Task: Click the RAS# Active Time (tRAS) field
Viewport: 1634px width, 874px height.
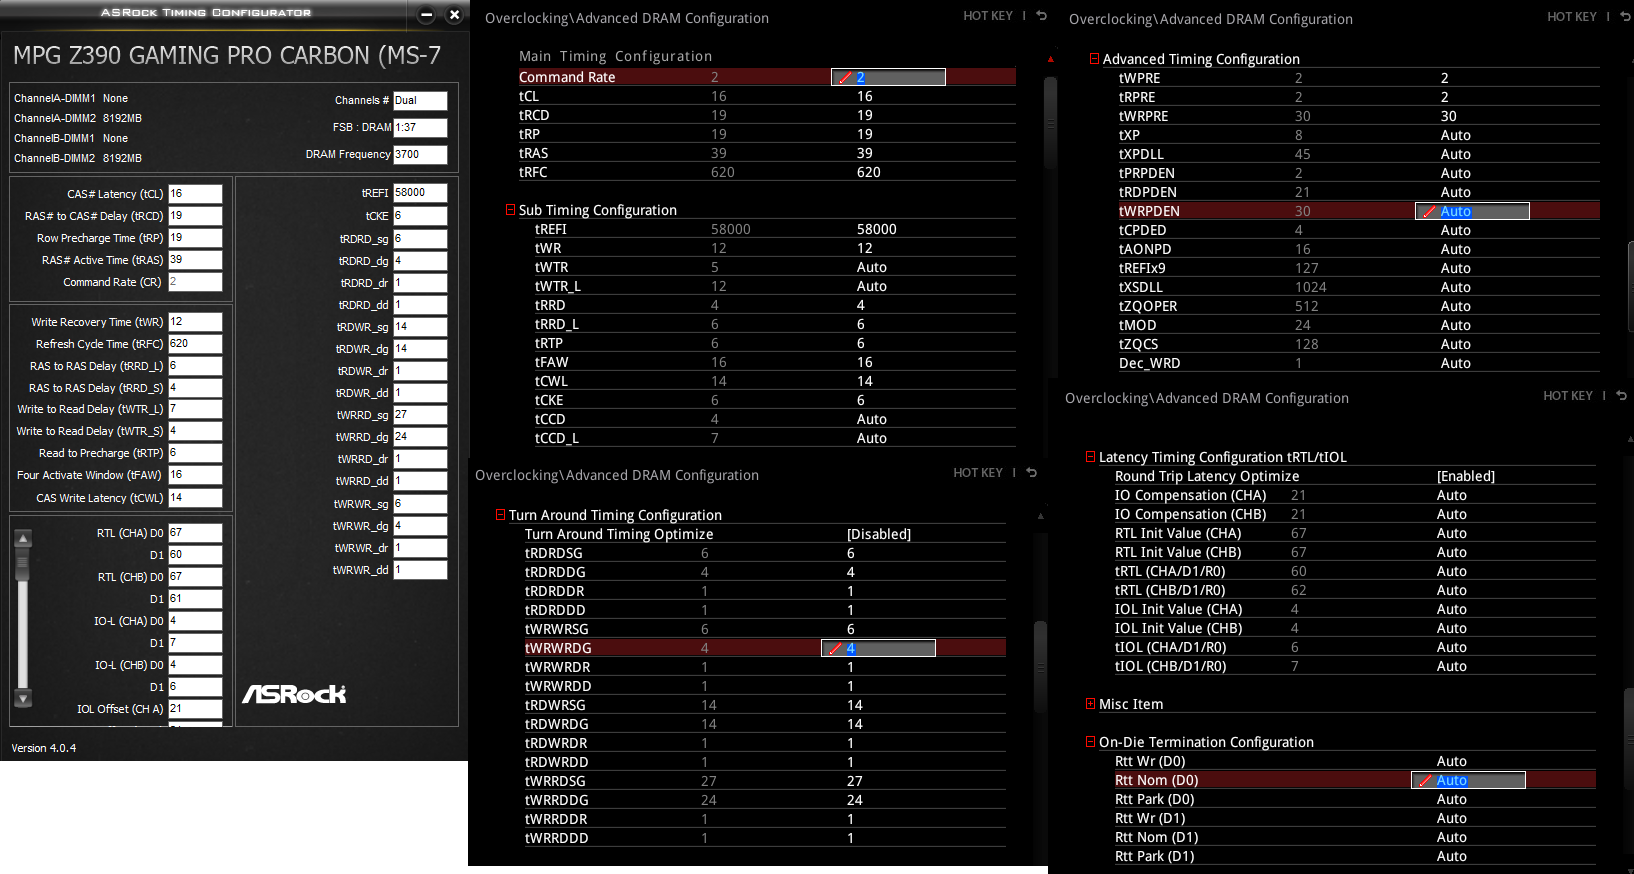Action: click(195, 260)
